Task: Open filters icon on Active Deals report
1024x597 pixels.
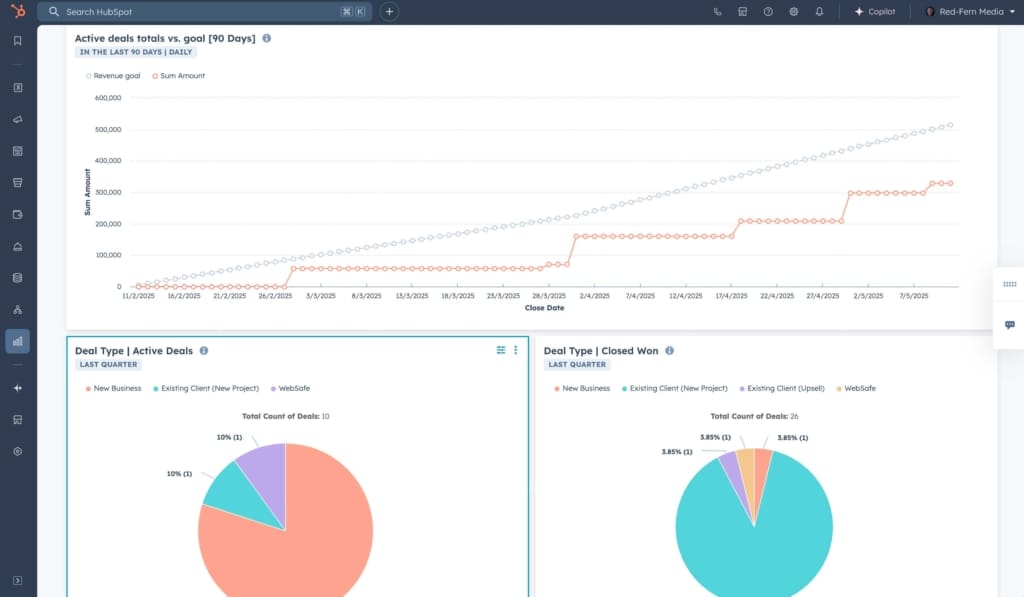Action: click(x=501, y=350)
